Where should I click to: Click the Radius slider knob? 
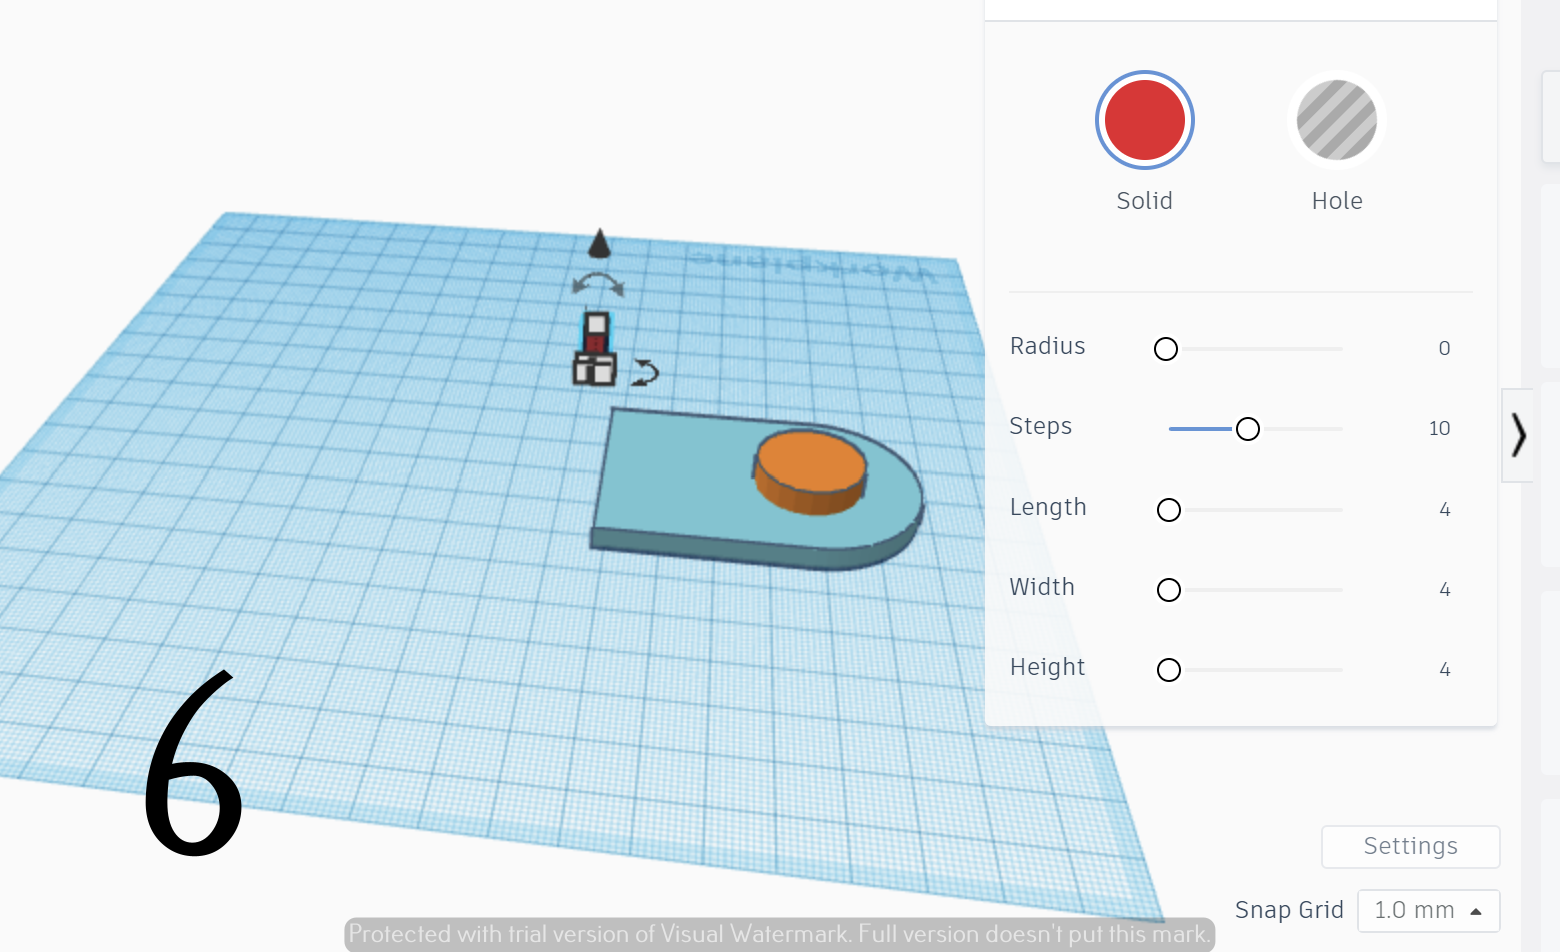point(1165,349)
